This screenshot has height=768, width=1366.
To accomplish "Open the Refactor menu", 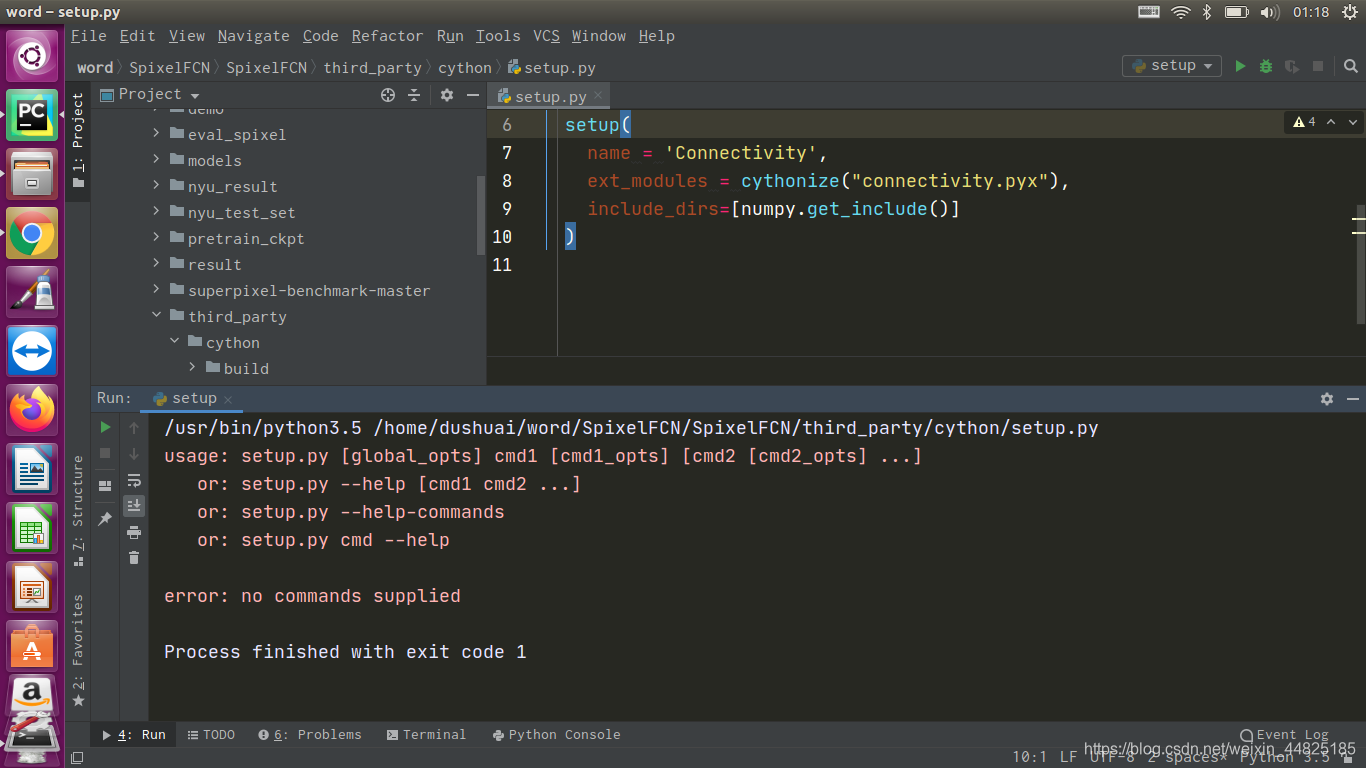I will [387, 36].
